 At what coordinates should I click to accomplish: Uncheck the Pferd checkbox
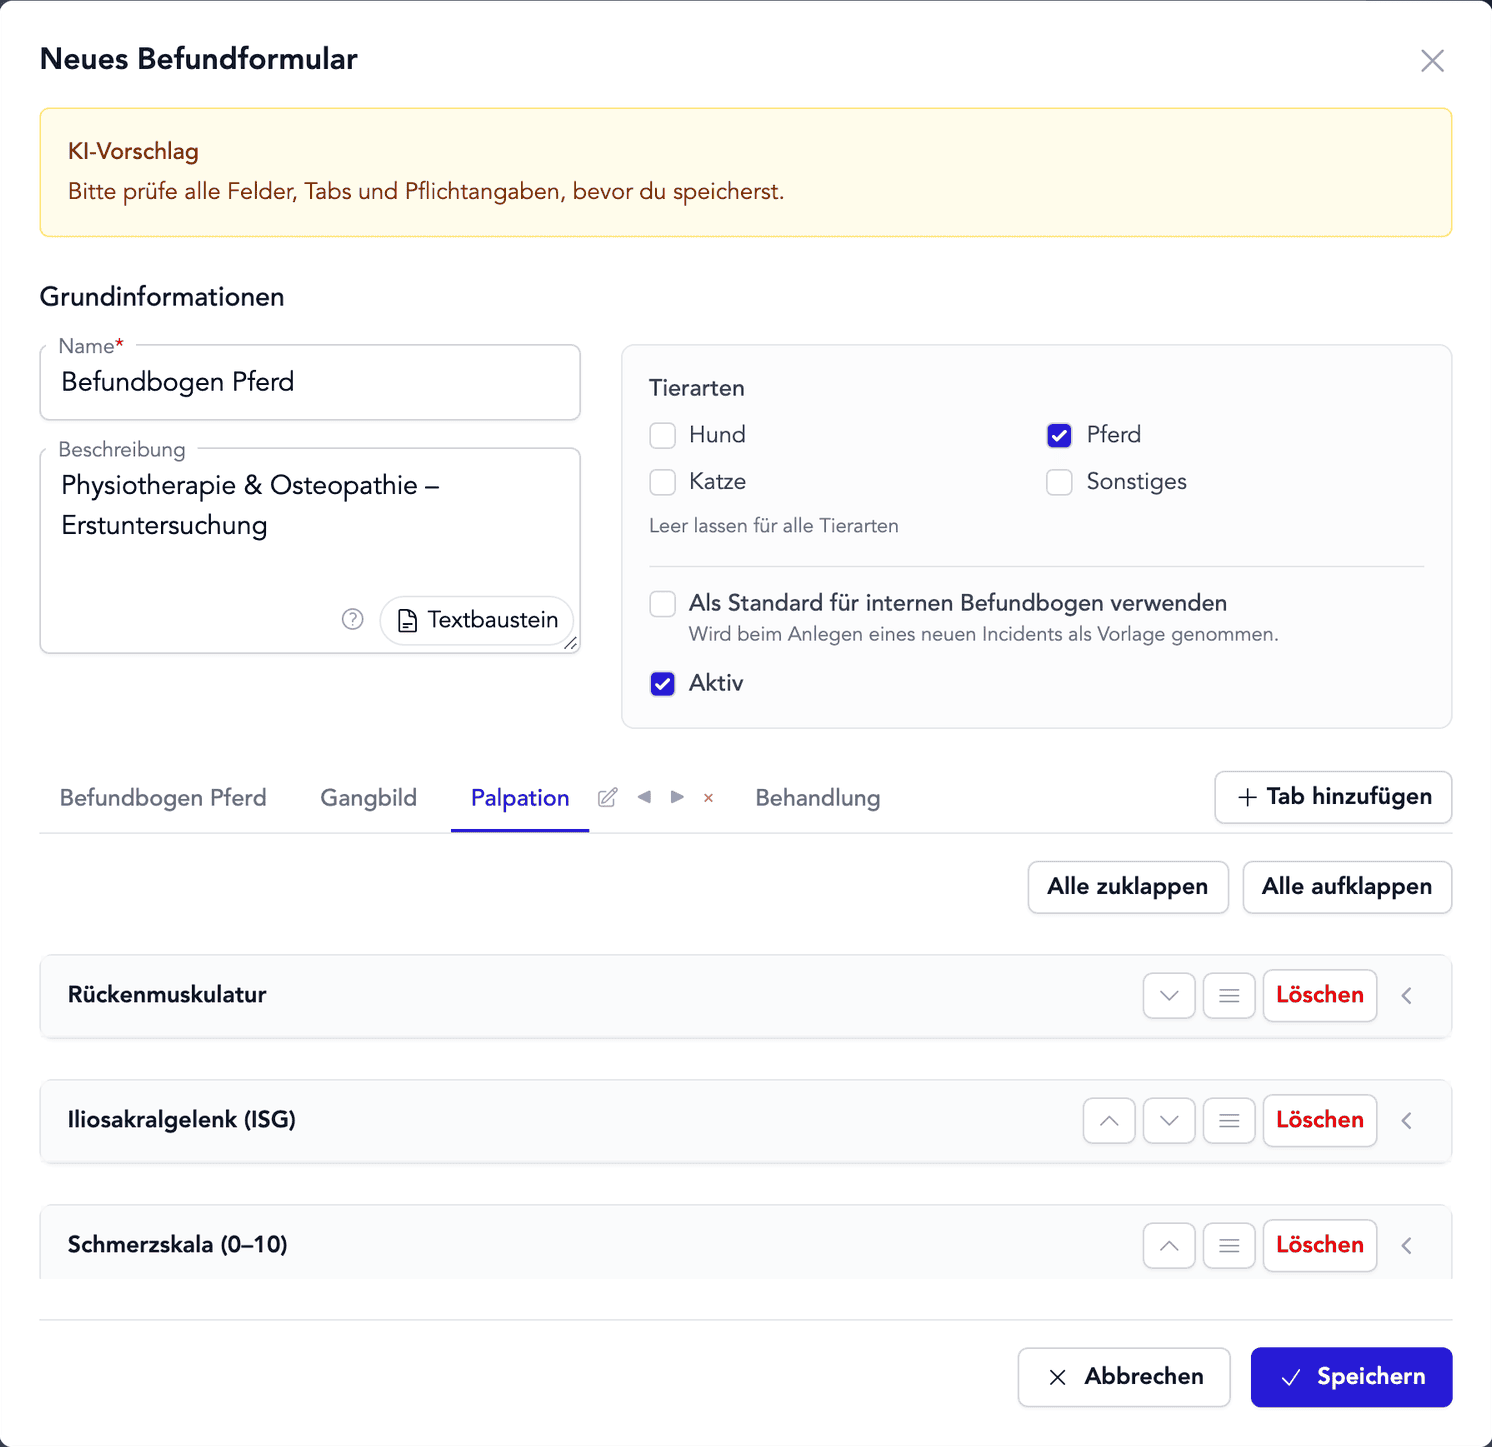tap(1059, 435)
